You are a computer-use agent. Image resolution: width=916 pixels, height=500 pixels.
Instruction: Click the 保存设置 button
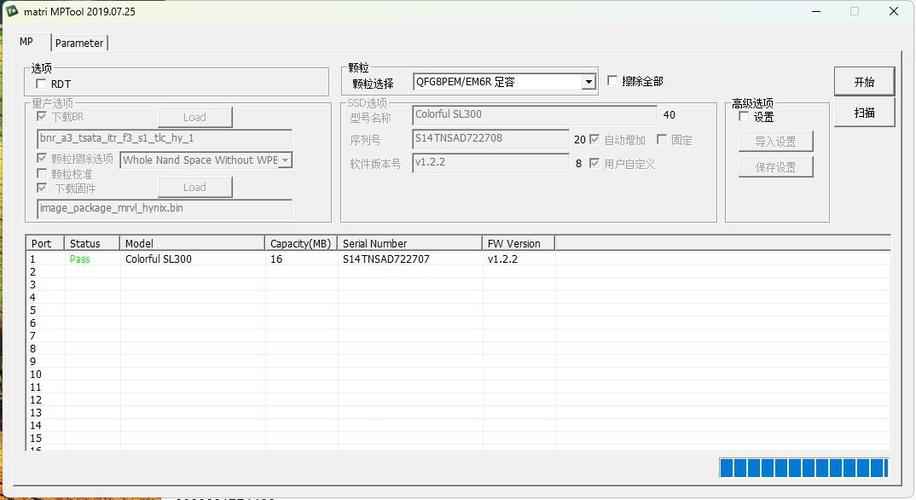(775, 168)
